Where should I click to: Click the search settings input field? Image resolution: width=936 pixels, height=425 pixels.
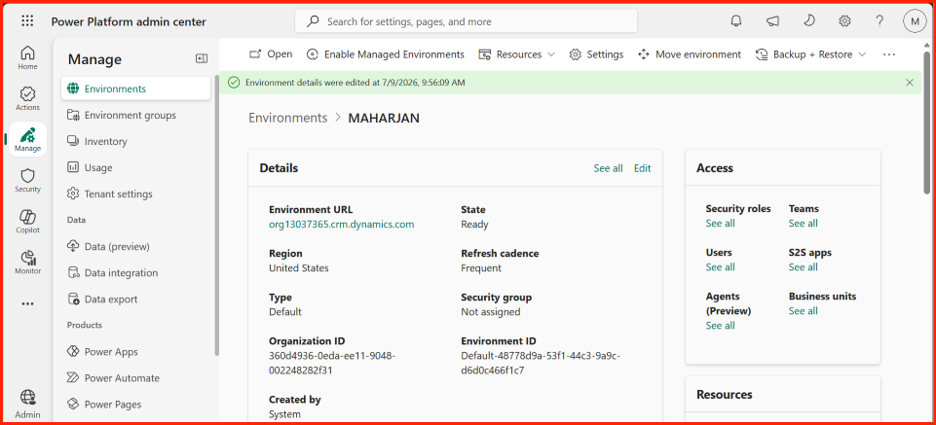[x=466, y=21]
